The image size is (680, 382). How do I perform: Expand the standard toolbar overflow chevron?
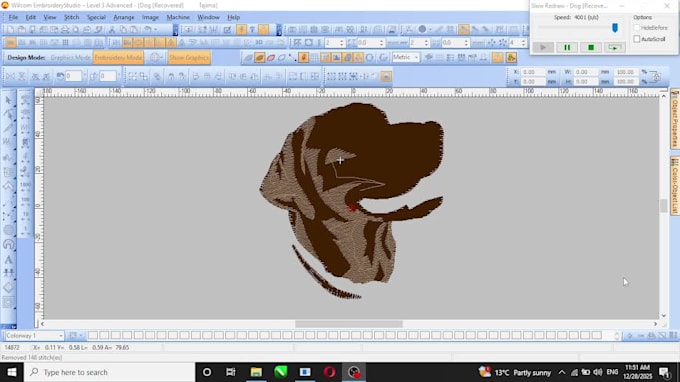click(x=175, y=30)
